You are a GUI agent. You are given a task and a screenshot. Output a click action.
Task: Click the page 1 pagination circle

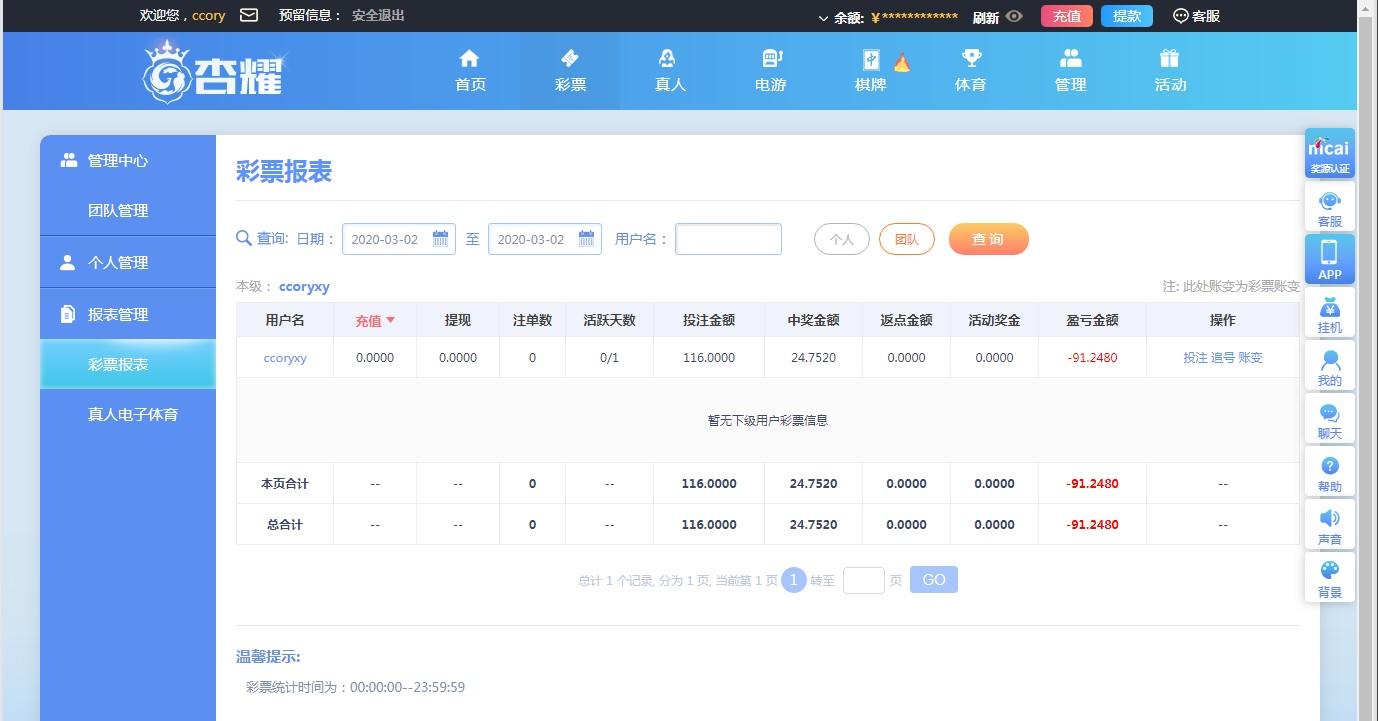[794, 580]
